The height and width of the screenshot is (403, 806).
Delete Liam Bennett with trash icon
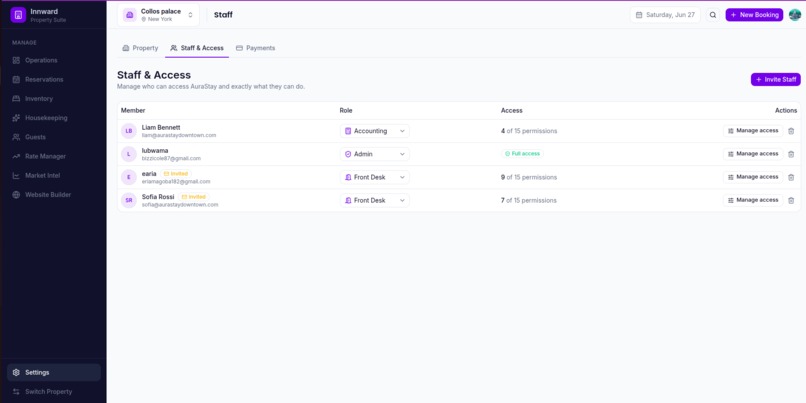point(791,131)
